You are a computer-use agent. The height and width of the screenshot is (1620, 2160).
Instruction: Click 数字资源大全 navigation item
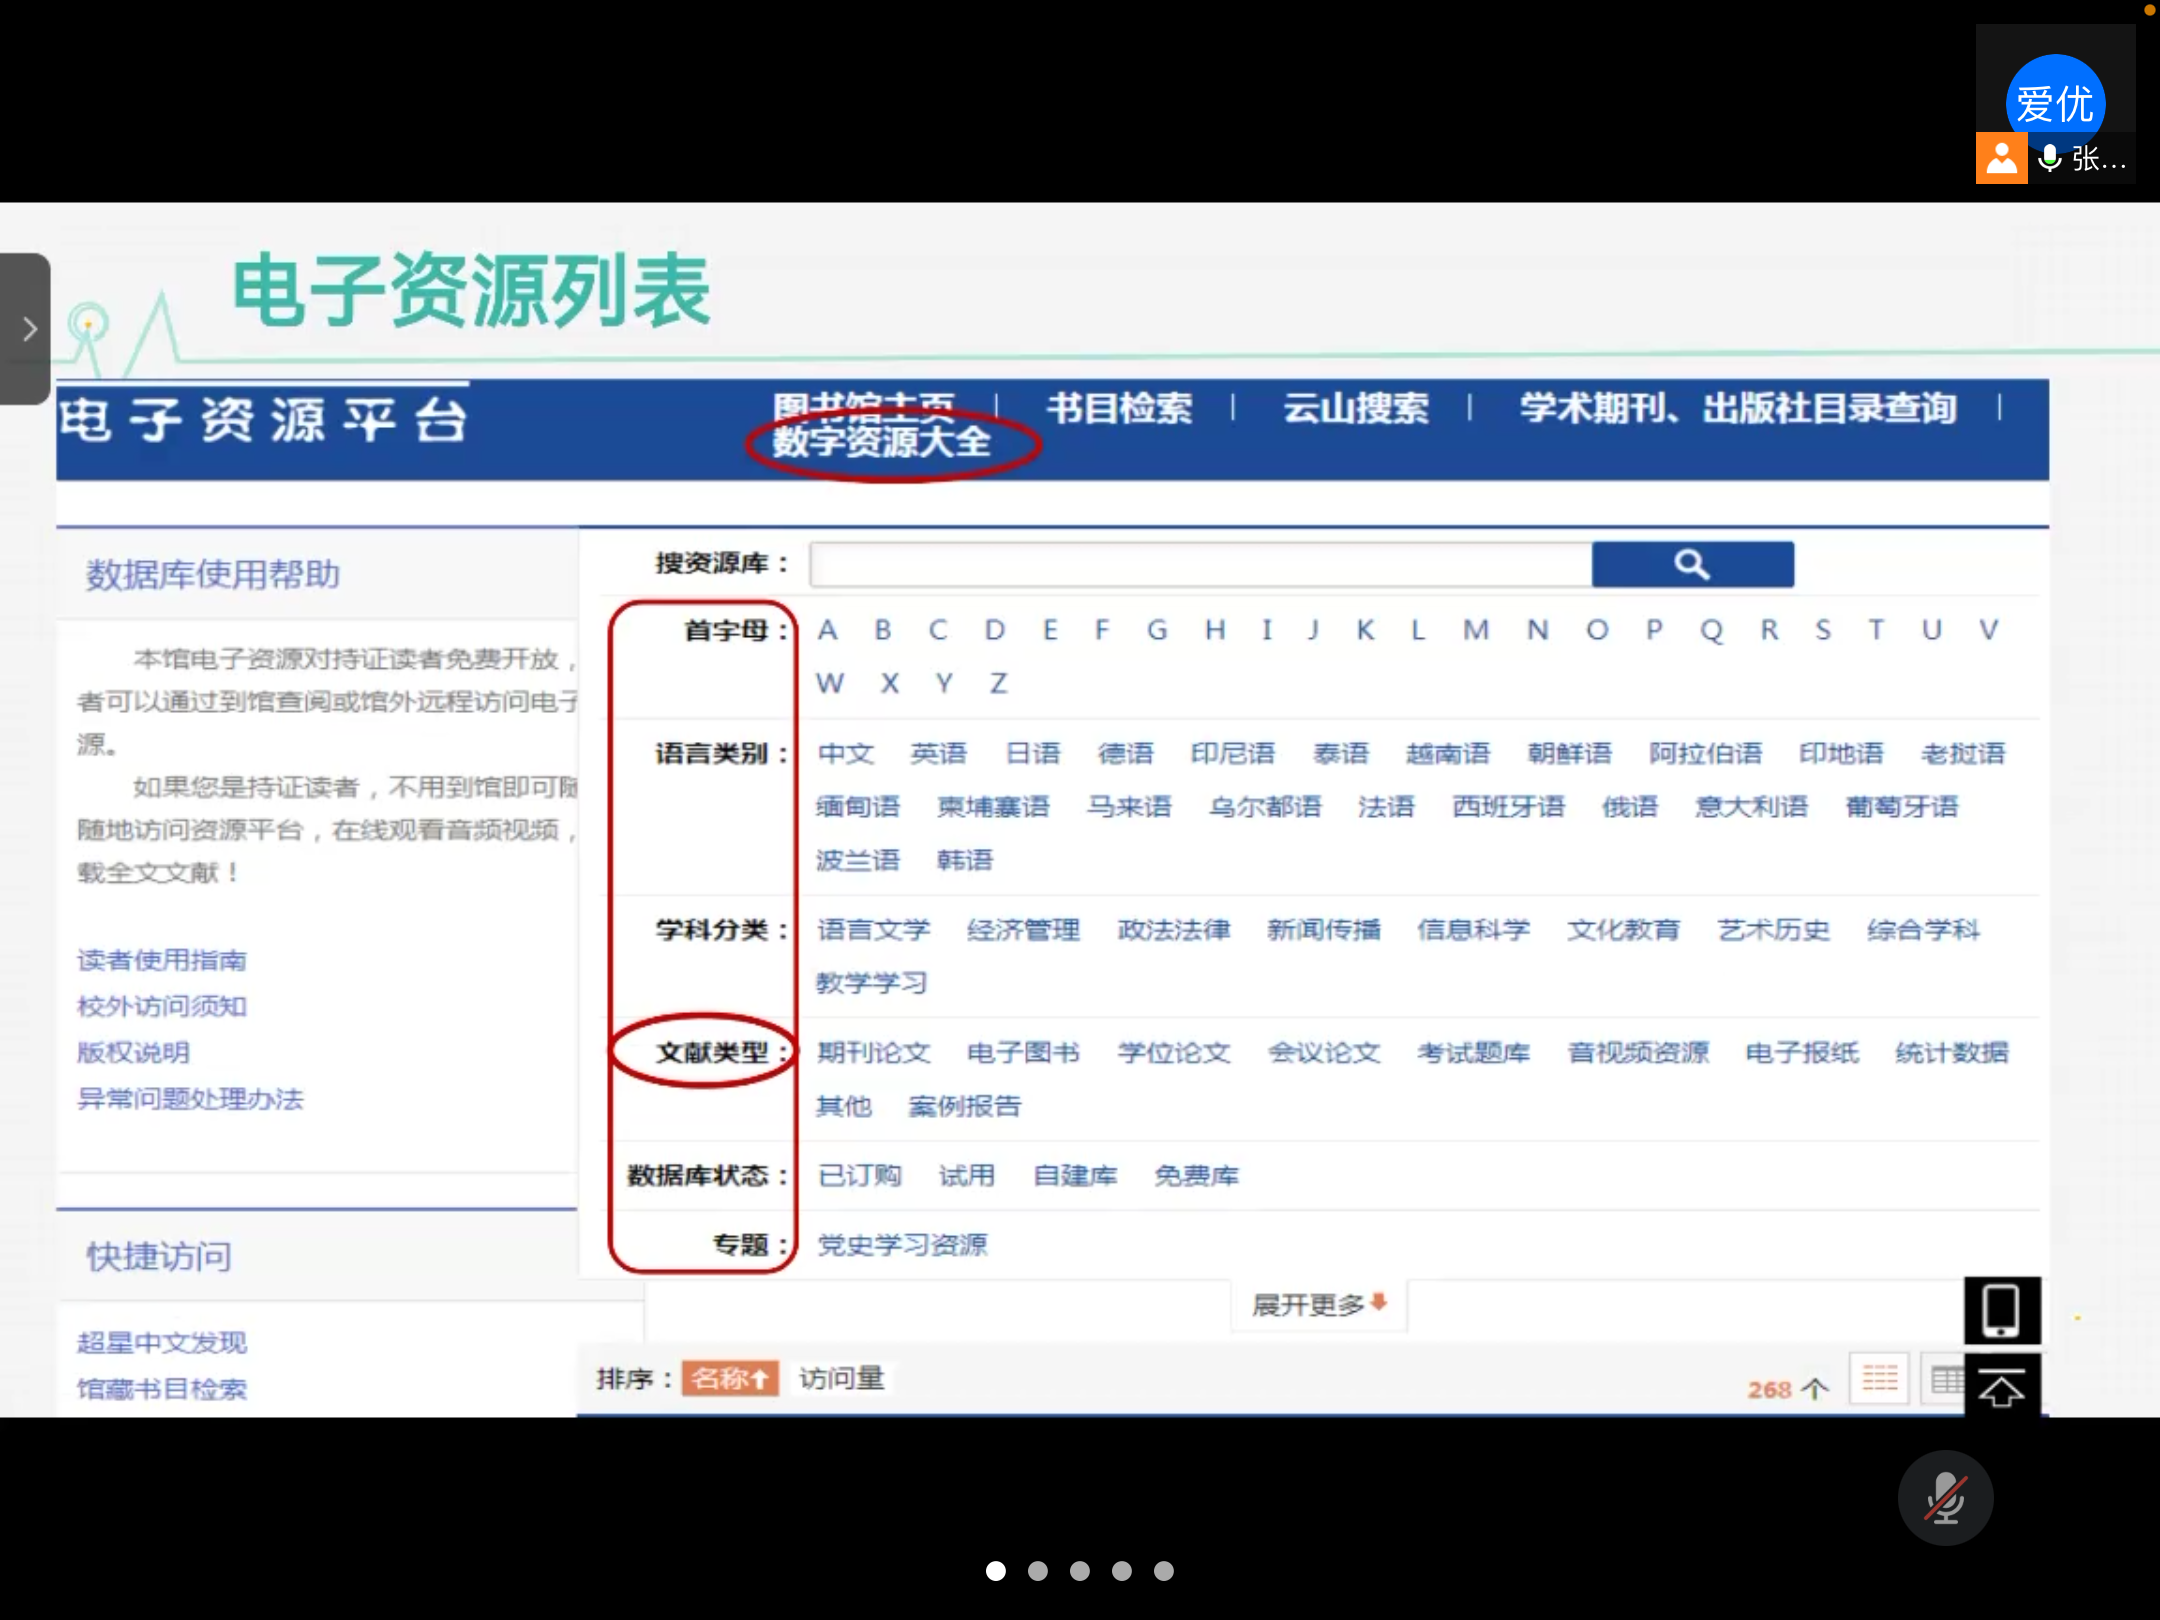click(881, 441)
